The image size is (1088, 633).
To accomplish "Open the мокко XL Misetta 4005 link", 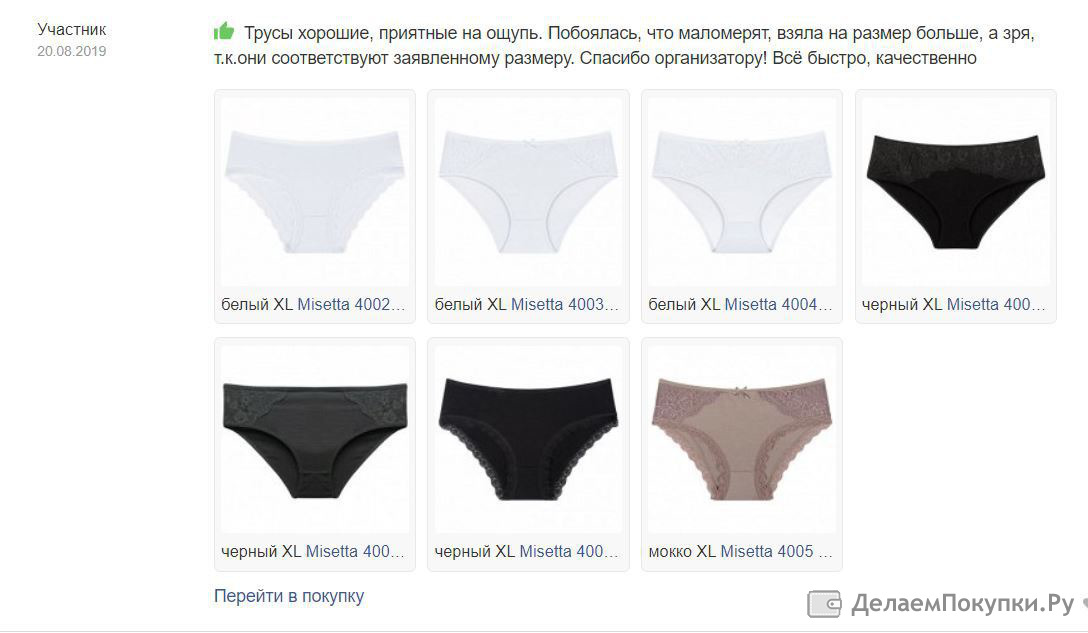I will click(x=740, y=552).
